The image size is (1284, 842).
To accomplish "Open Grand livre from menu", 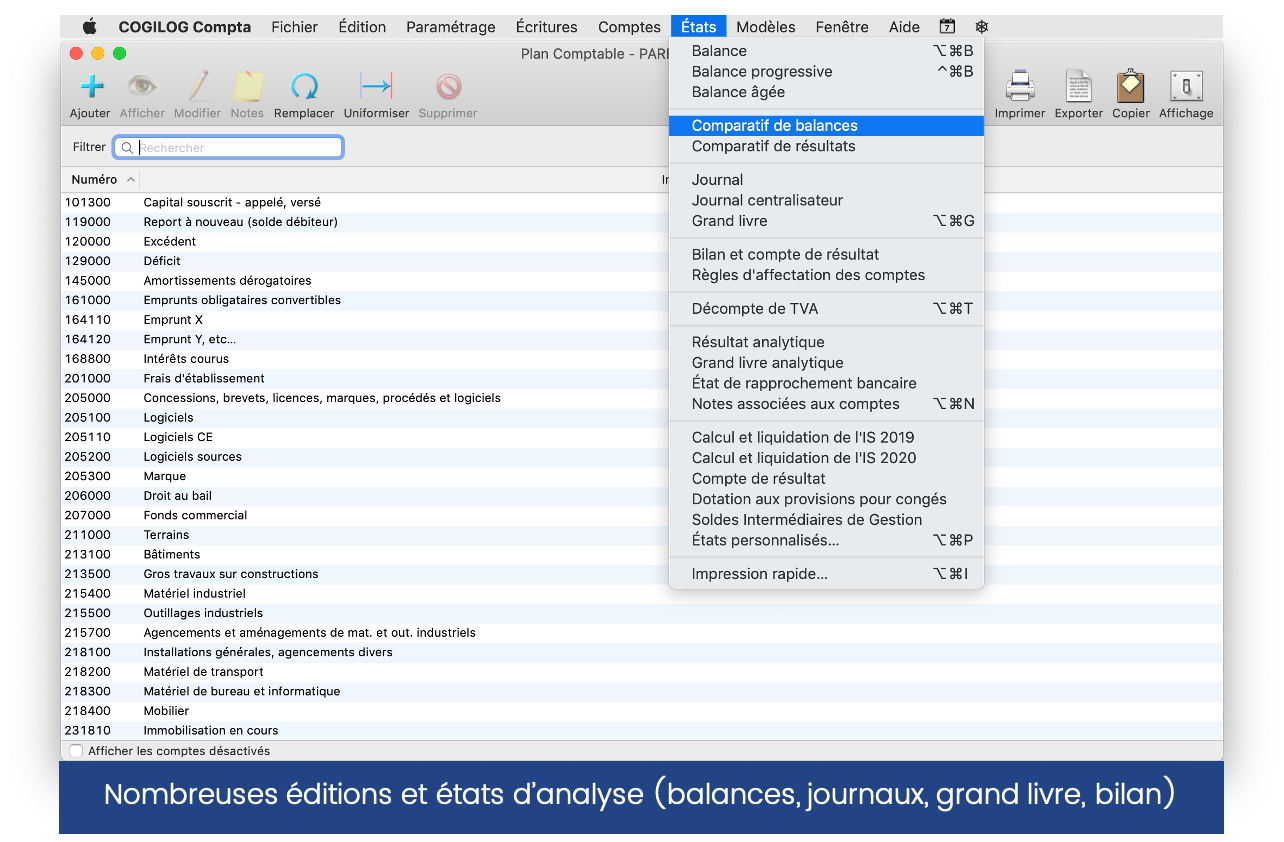I will (826, 221).
